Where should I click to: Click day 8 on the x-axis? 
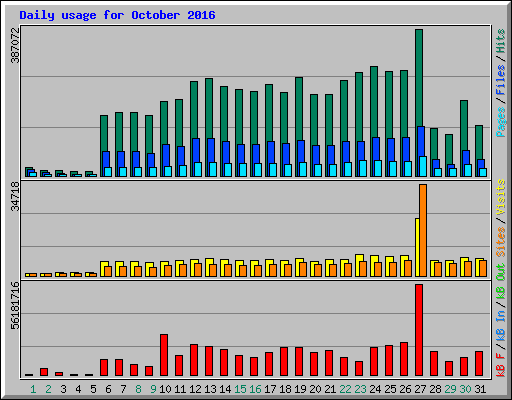click(x=138, y=389)
